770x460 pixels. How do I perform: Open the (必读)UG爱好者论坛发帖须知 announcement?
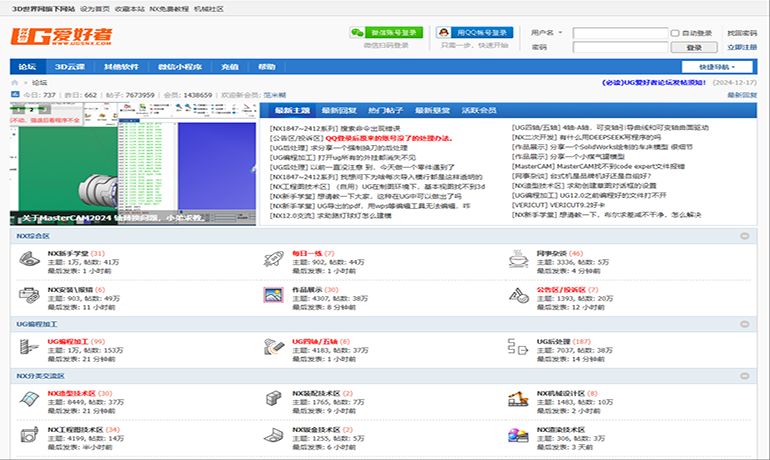(x=654, y=82)
